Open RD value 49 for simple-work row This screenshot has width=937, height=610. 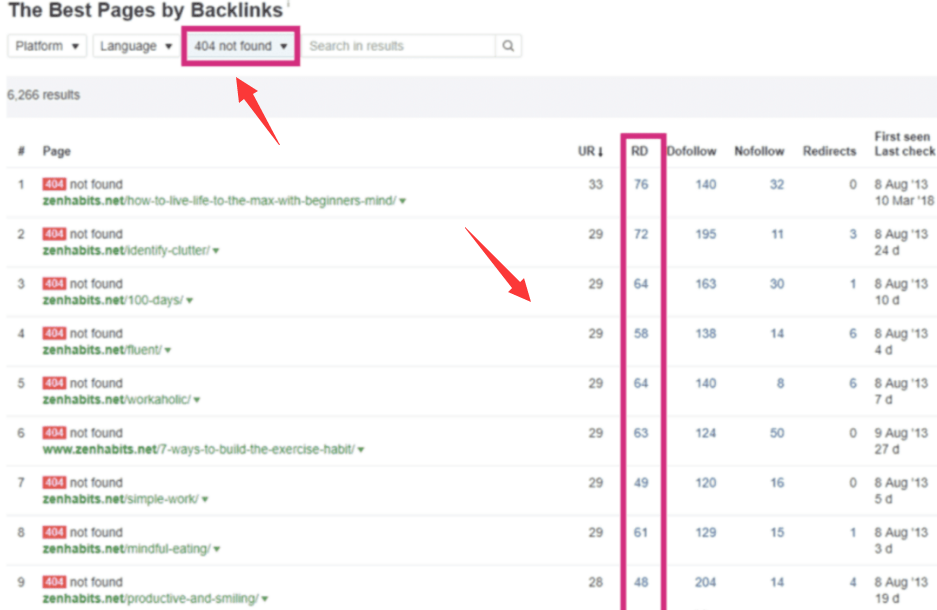click(641, 483)
